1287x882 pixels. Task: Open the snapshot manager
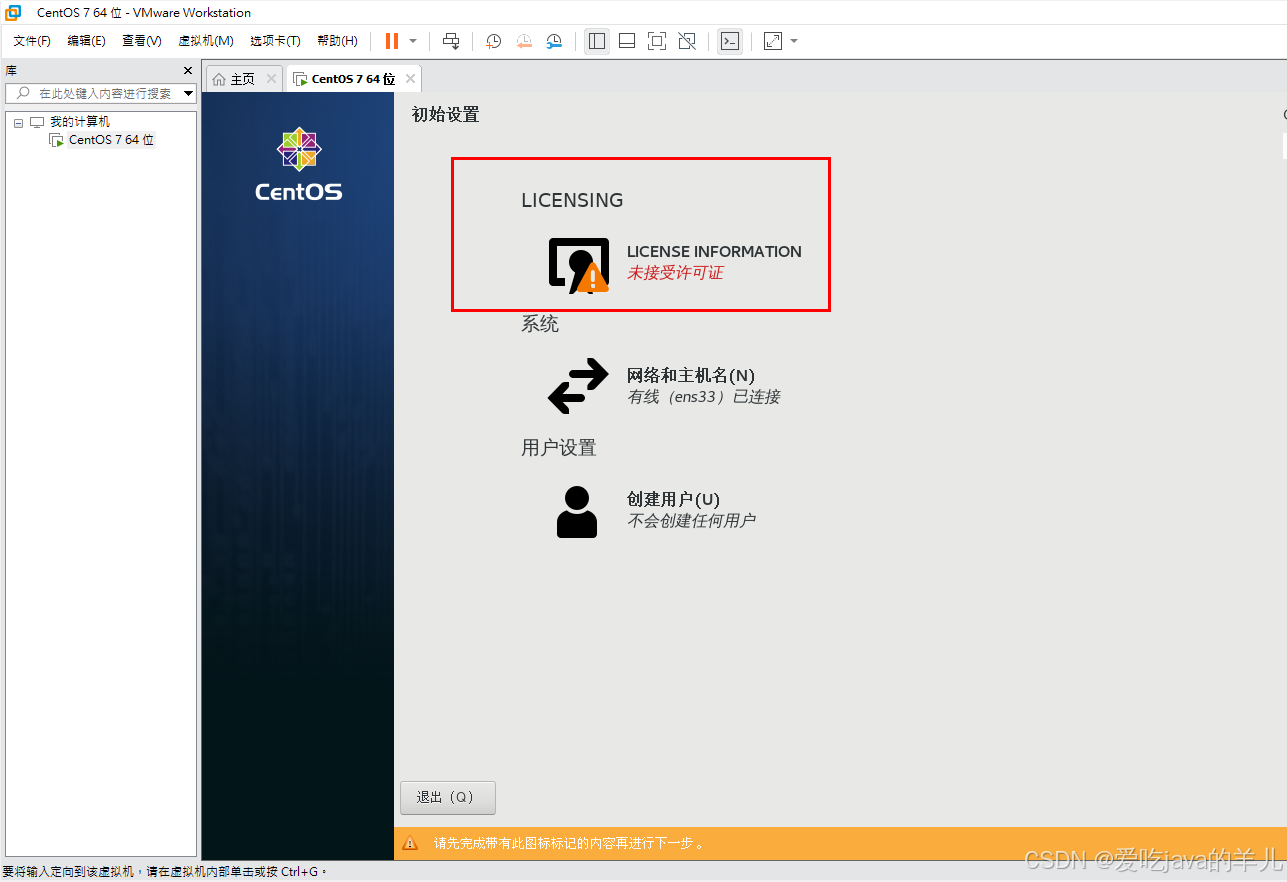[x=554, y=41]
